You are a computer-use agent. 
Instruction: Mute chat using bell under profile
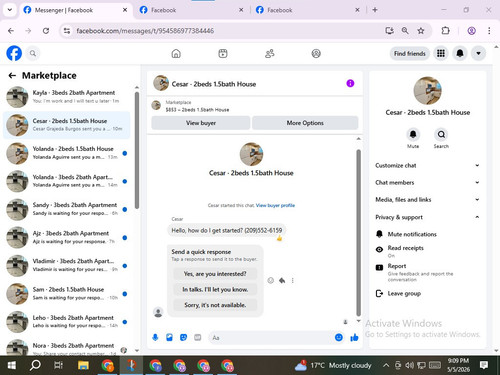pos(413,135)
